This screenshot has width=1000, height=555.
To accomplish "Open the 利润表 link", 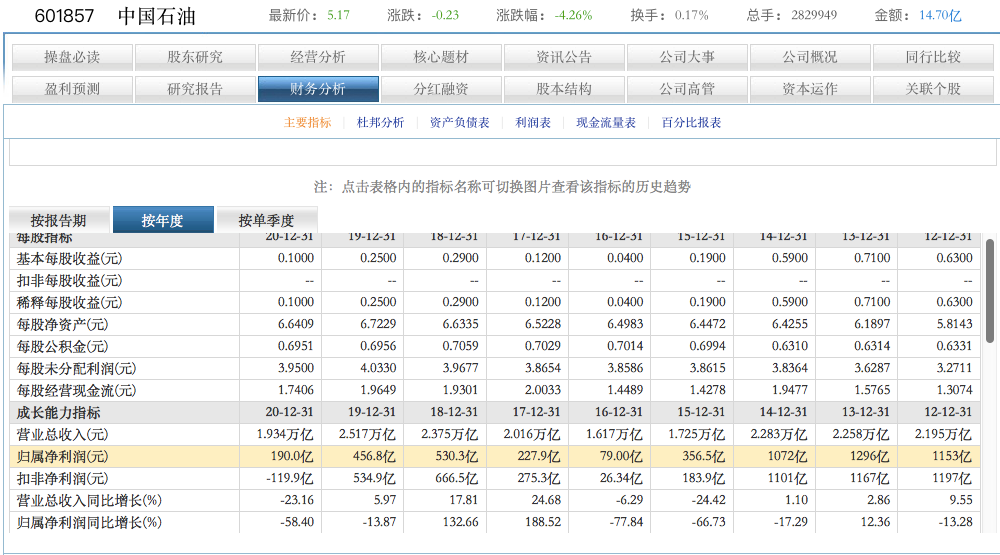I will click(533, 122).
